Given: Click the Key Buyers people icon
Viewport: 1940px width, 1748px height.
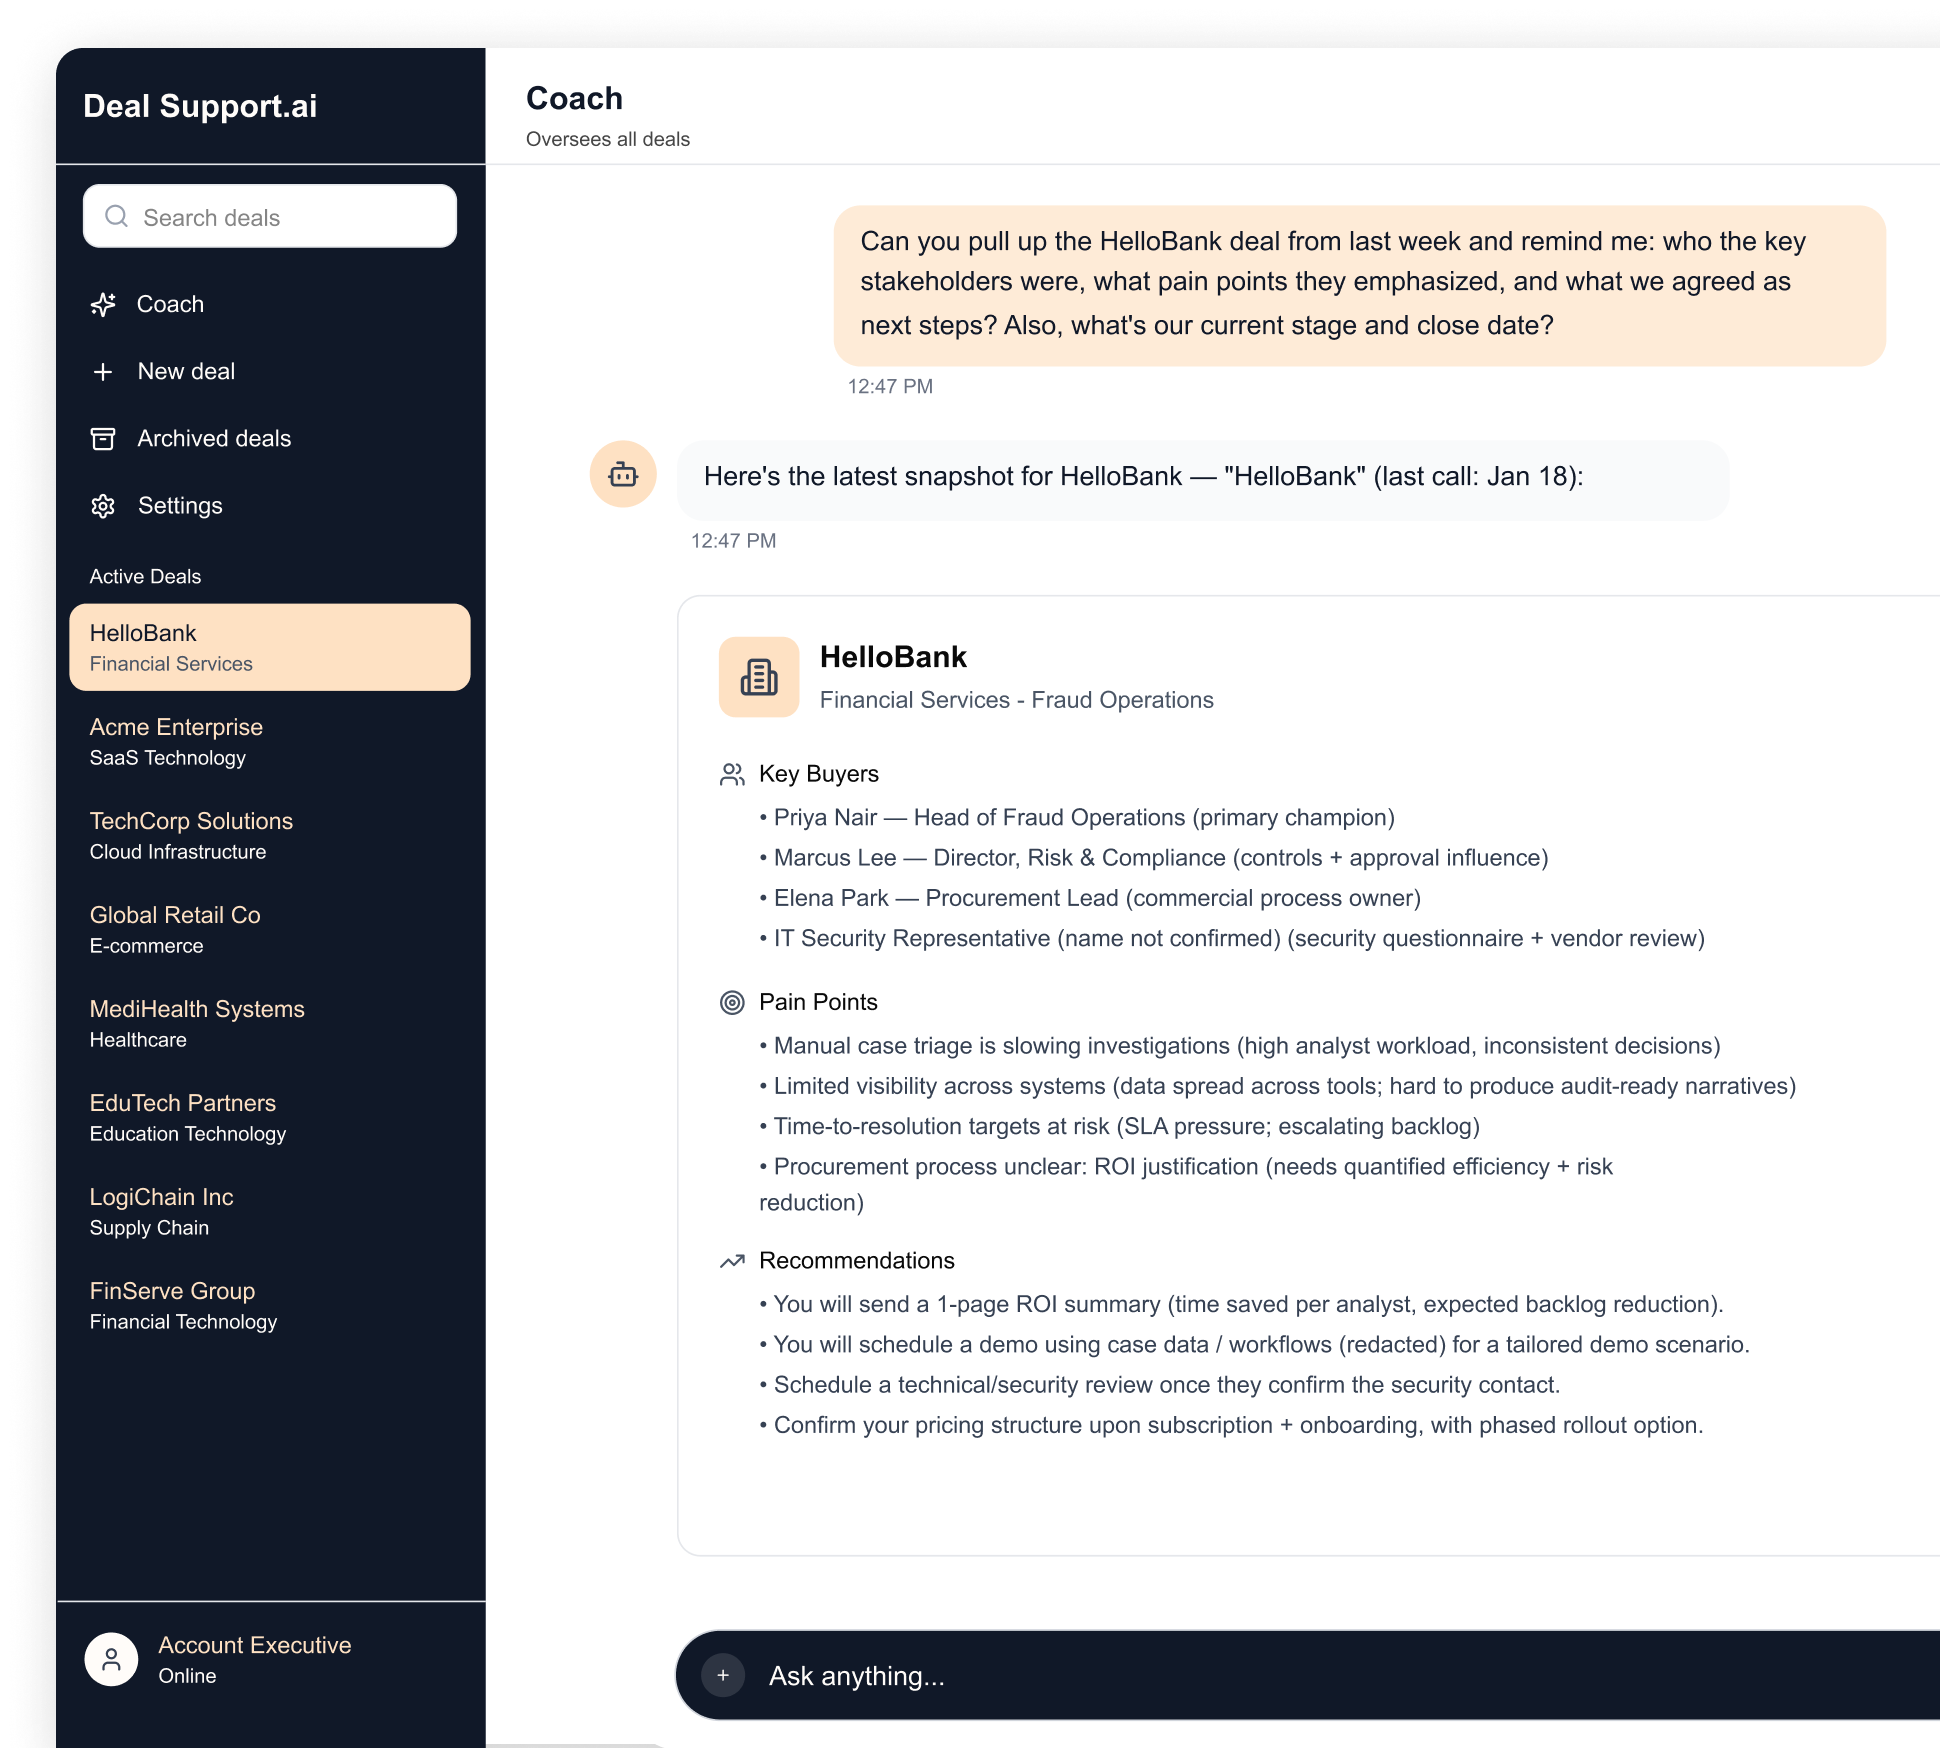Looking at the screenshot, I should (732, 774).
